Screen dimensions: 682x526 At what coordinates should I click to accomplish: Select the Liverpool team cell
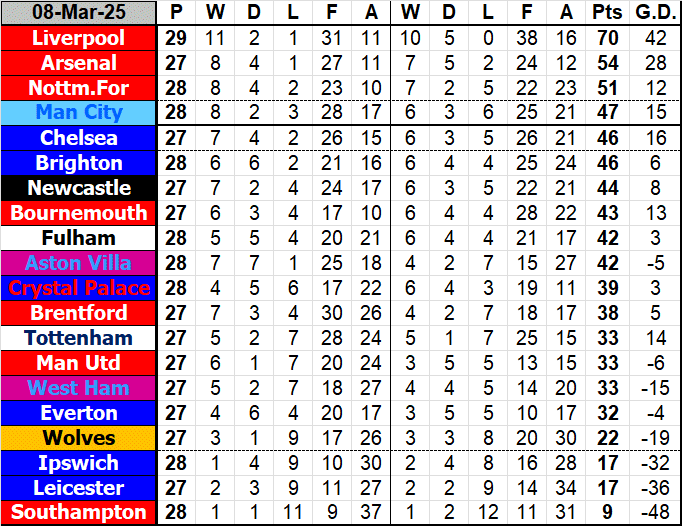[79, 38]
